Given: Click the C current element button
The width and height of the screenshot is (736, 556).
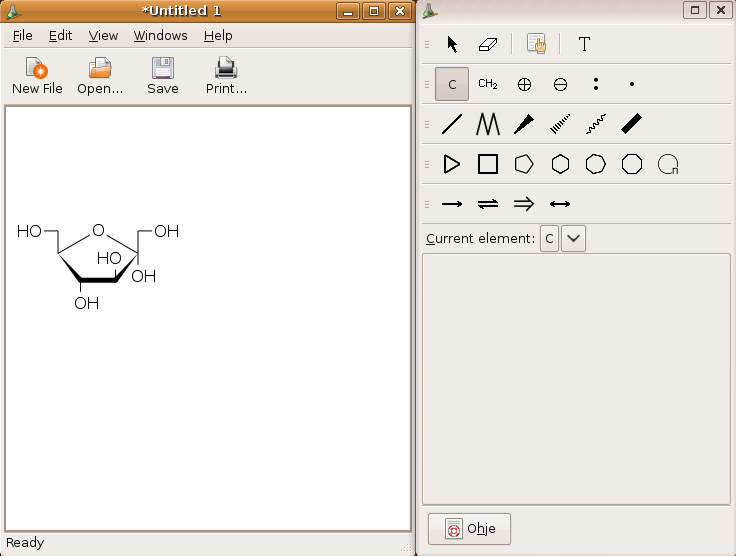Looking at the screenshot, I should point(549,239).
